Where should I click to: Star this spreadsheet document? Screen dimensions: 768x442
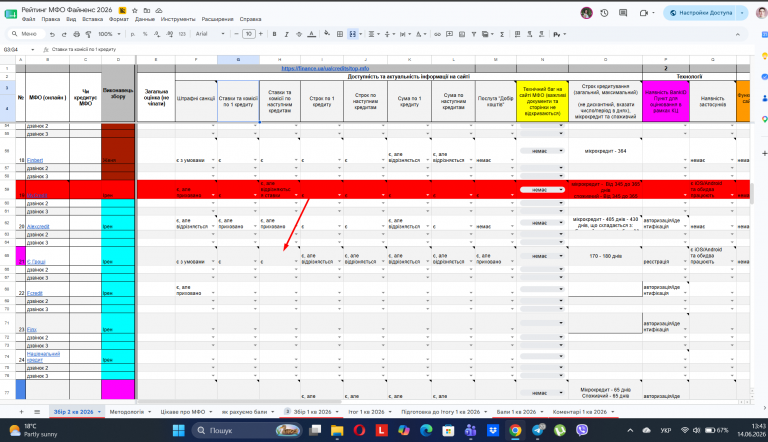pyautogui.click(x=135, y=10)
